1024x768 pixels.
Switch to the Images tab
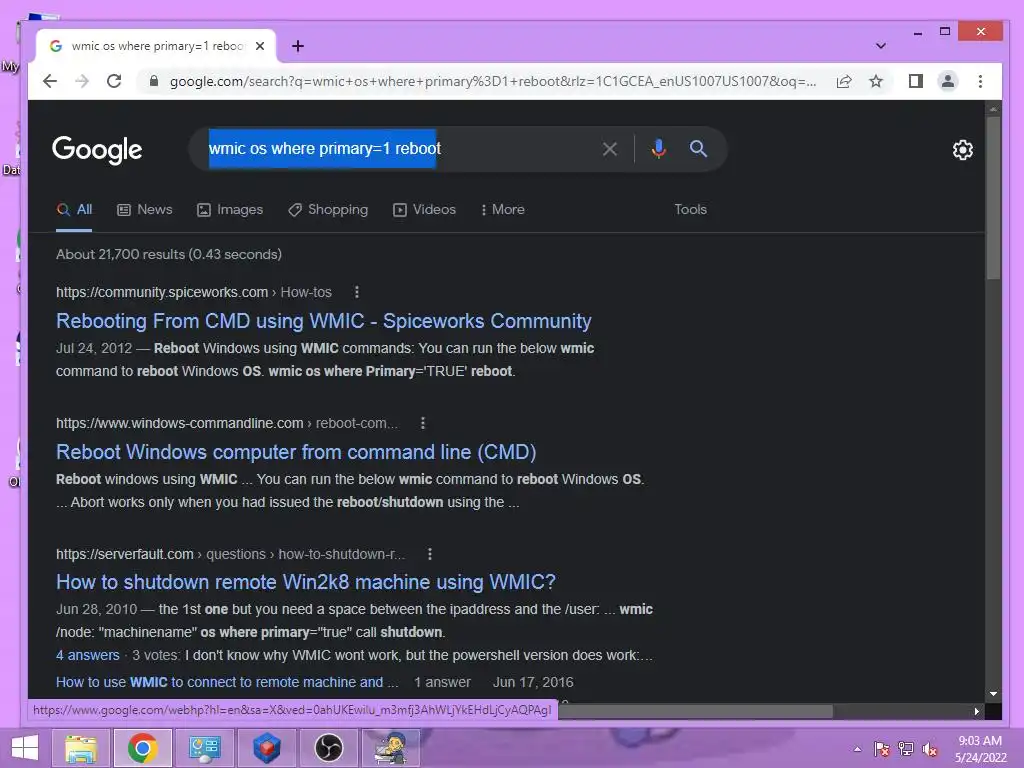point(230,210)
